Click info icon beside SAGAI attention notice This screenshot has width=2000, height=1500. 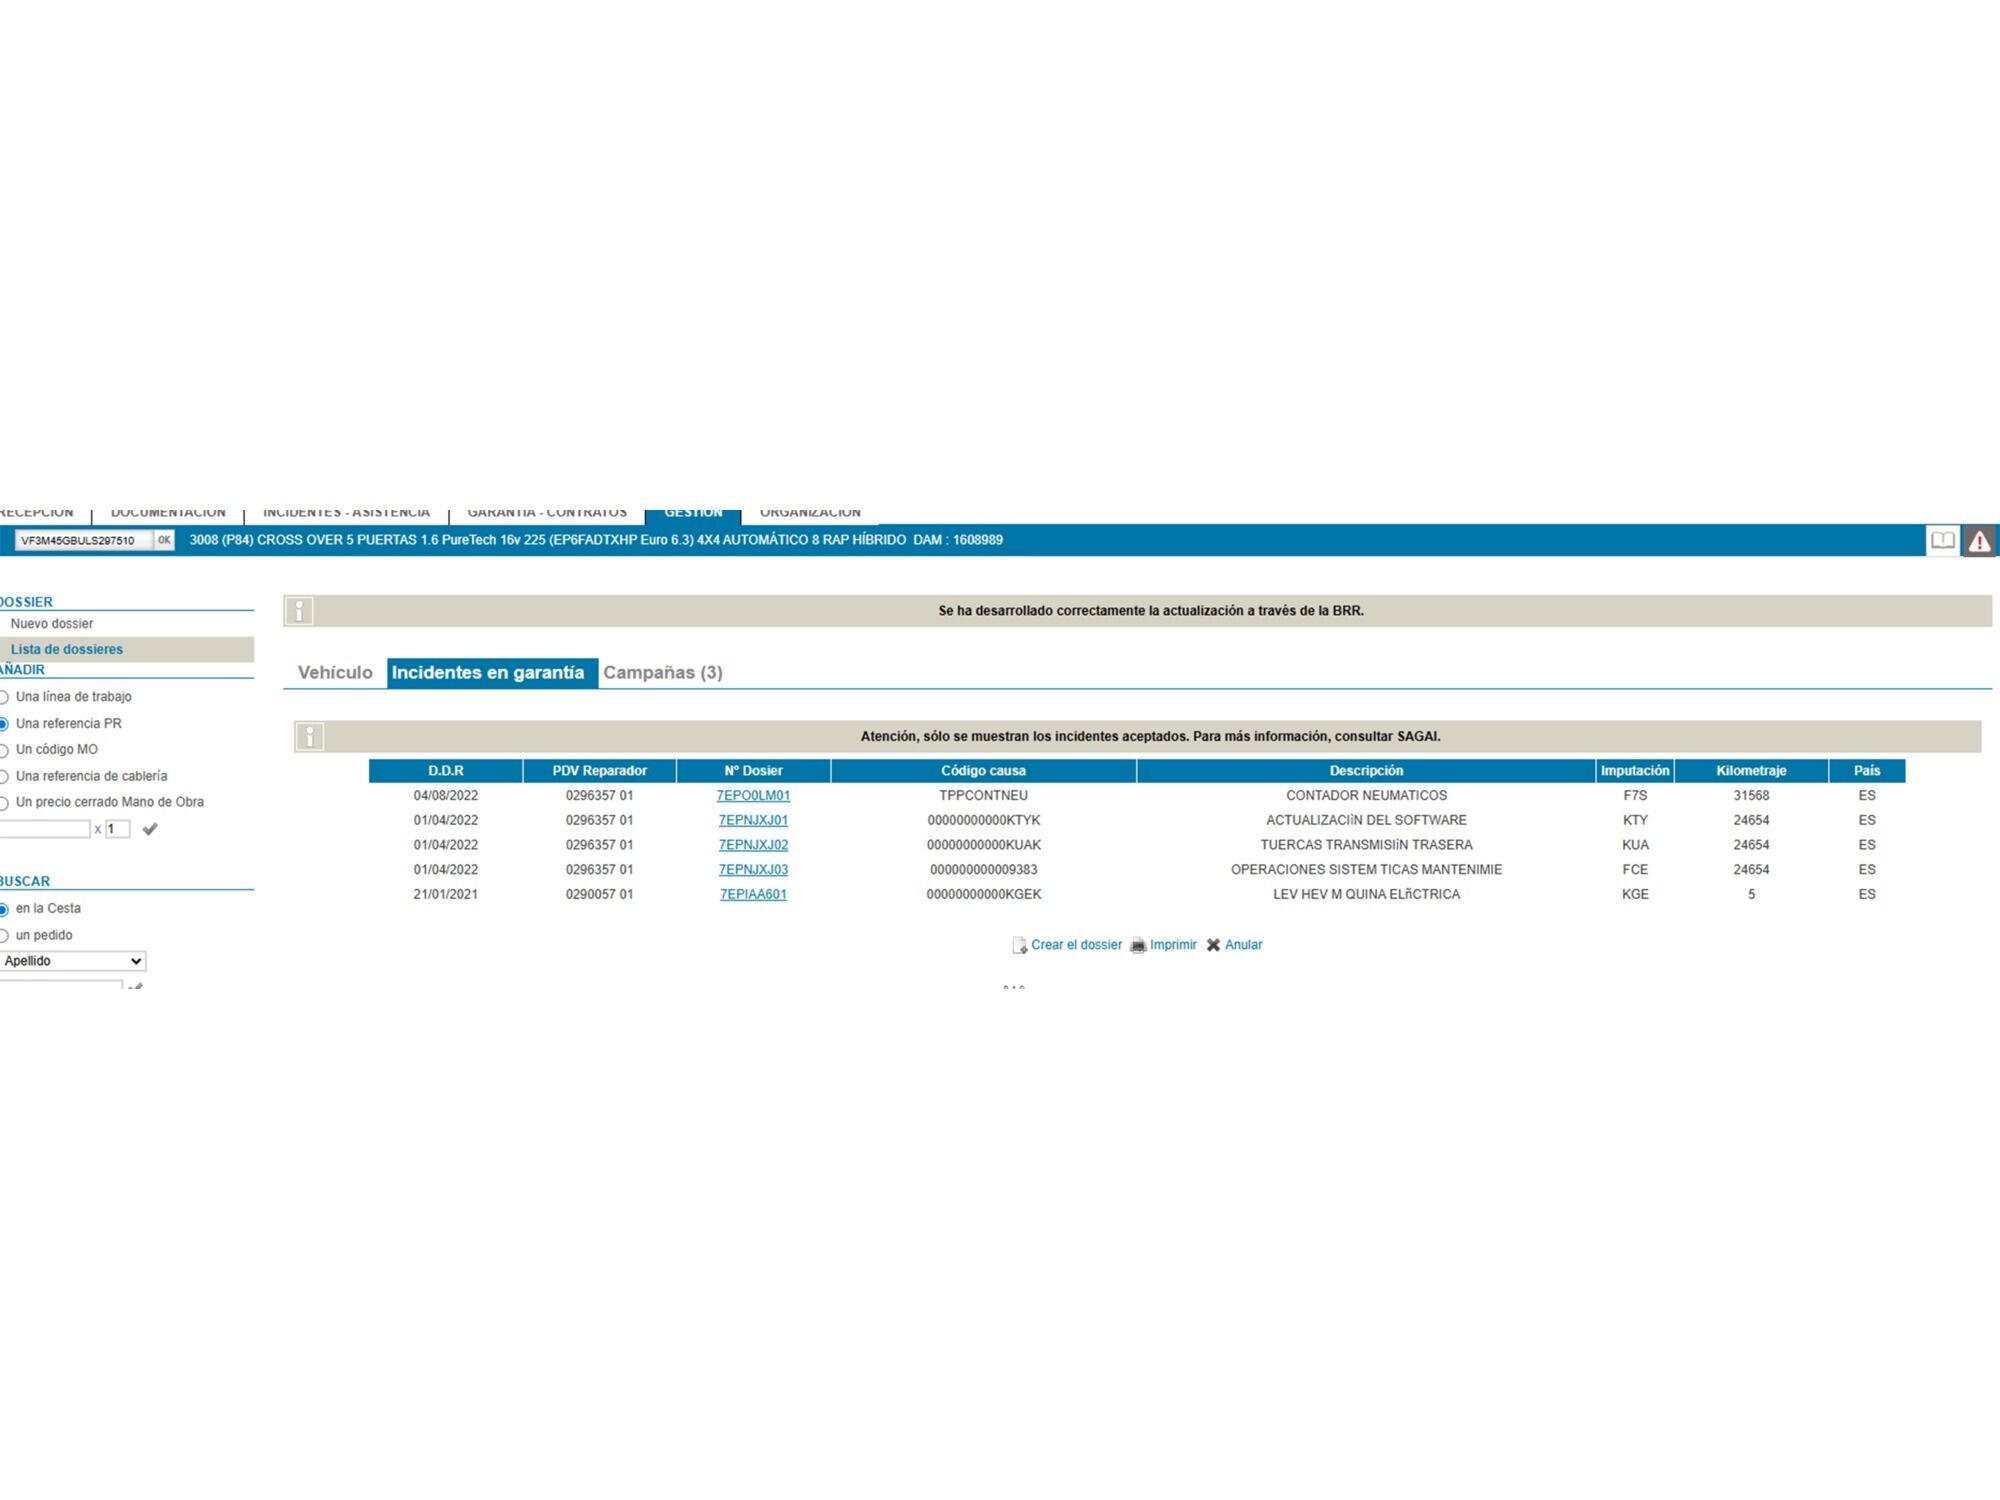pos(310,737)
